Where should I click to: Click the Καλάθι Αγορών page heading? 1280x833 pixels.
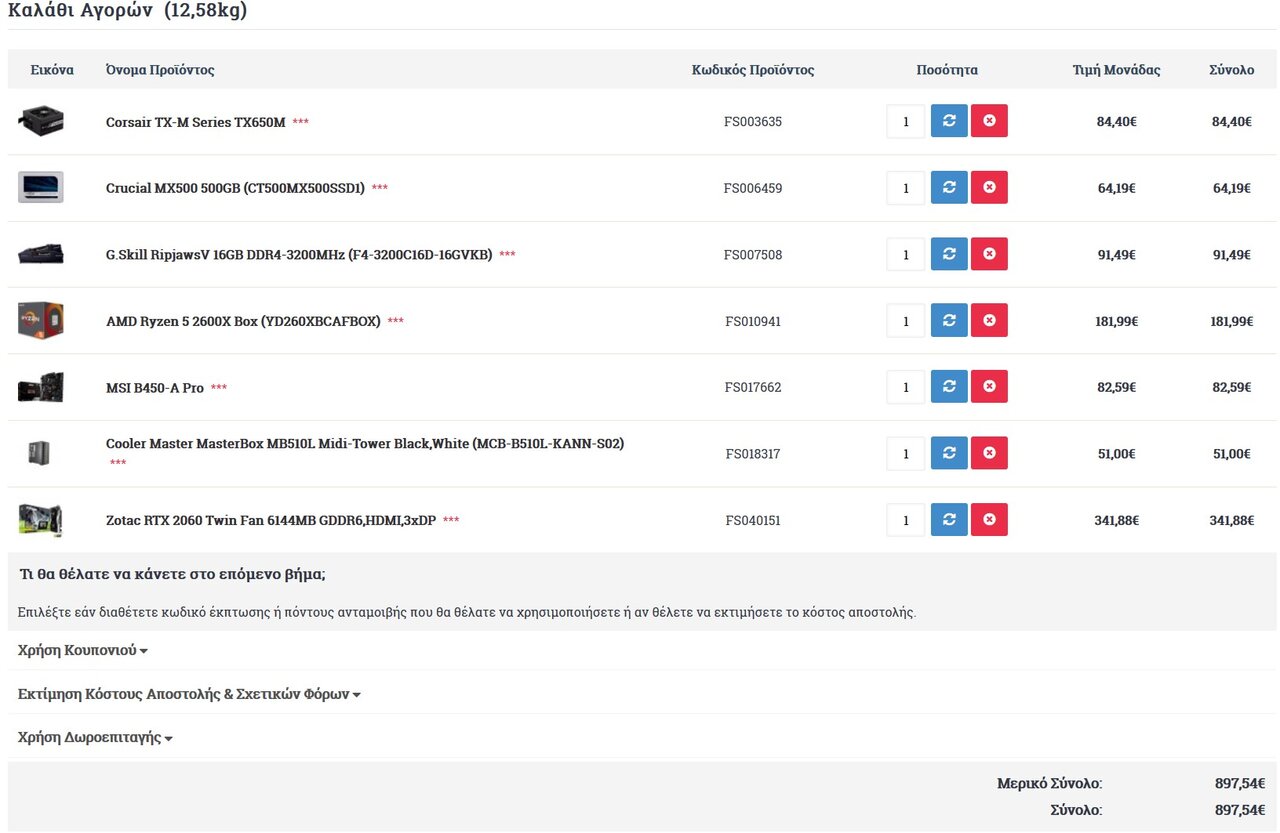tap(127, 11)
